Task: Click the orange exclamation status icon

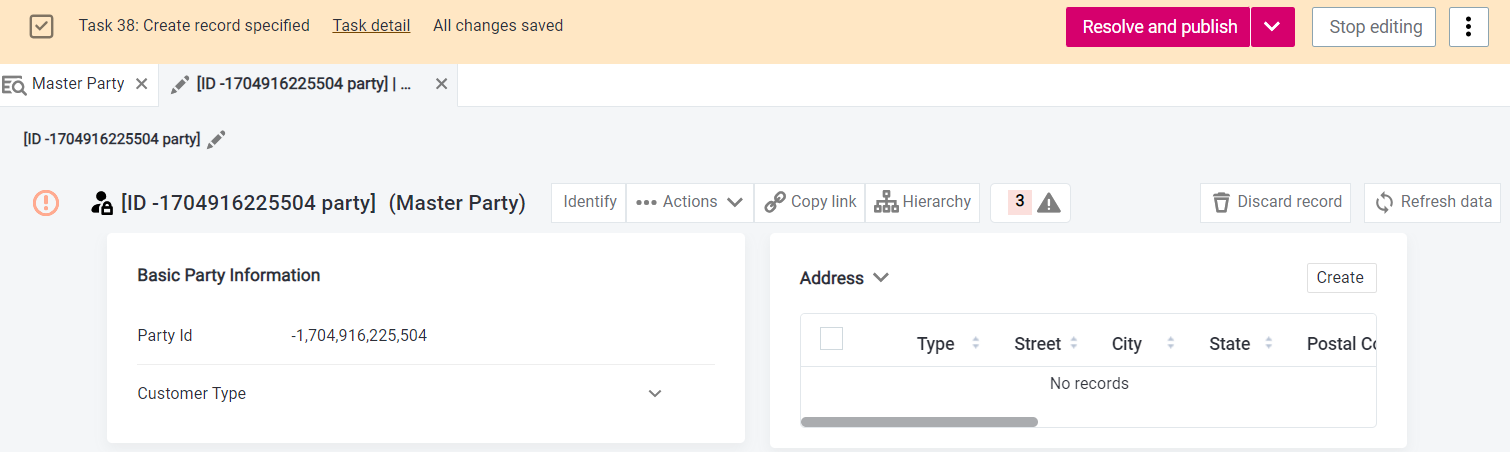Action: pos(46,203)
